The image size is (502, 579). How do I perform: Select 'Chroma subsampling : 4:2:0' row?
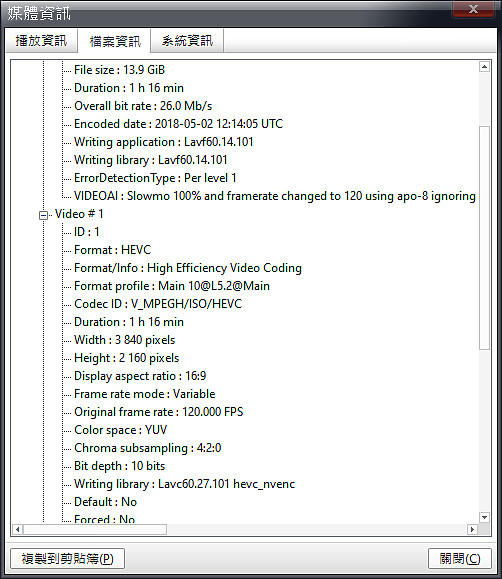click(x=148, y=448)
